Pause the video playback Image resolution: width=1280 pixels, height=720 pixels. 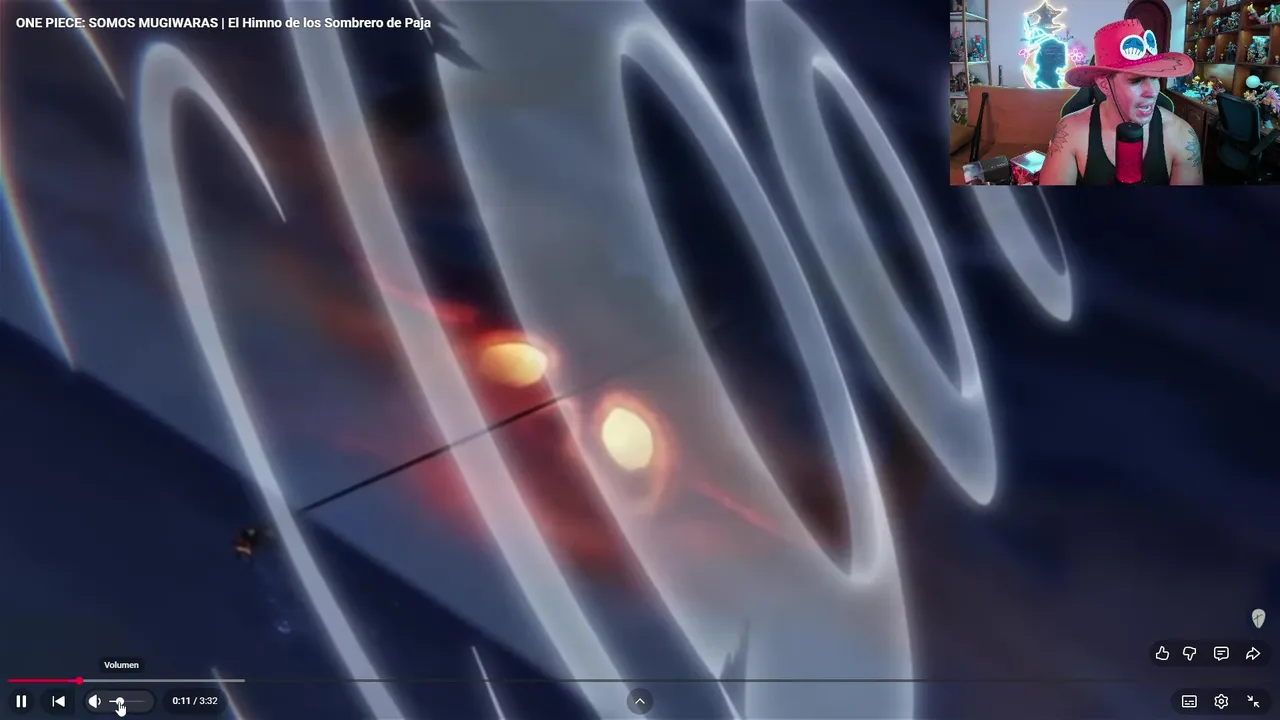click(x=21, y=701)
